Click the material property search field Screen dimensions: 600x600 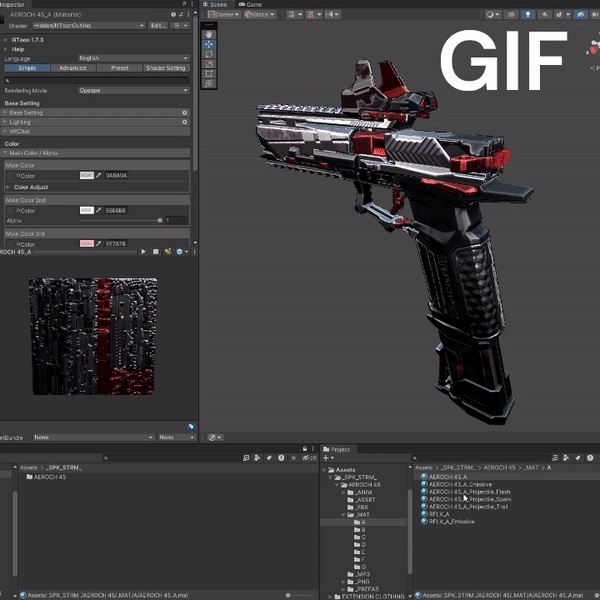coord(97,81)
